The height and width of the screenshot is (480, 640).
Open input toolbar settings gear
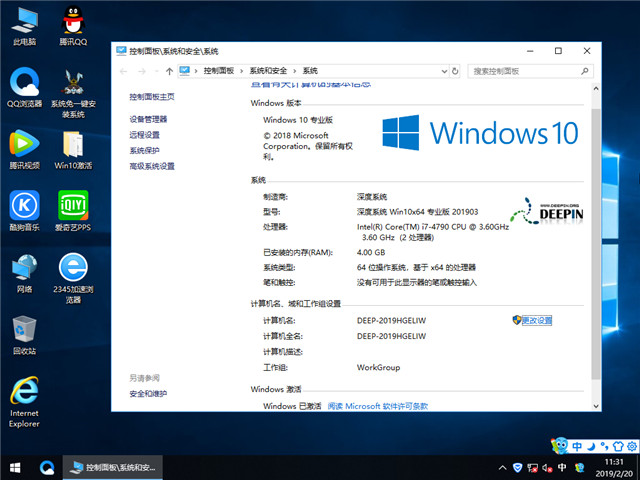632,446
